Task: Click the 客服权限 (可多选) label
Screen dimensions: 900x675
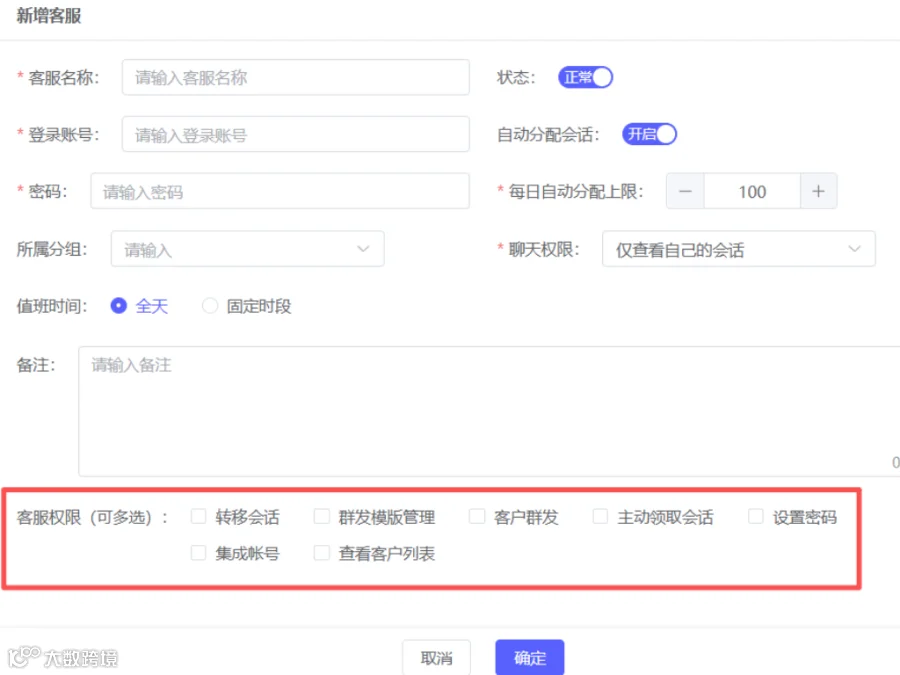Action: pyautogui.click(x=92, y=517)
